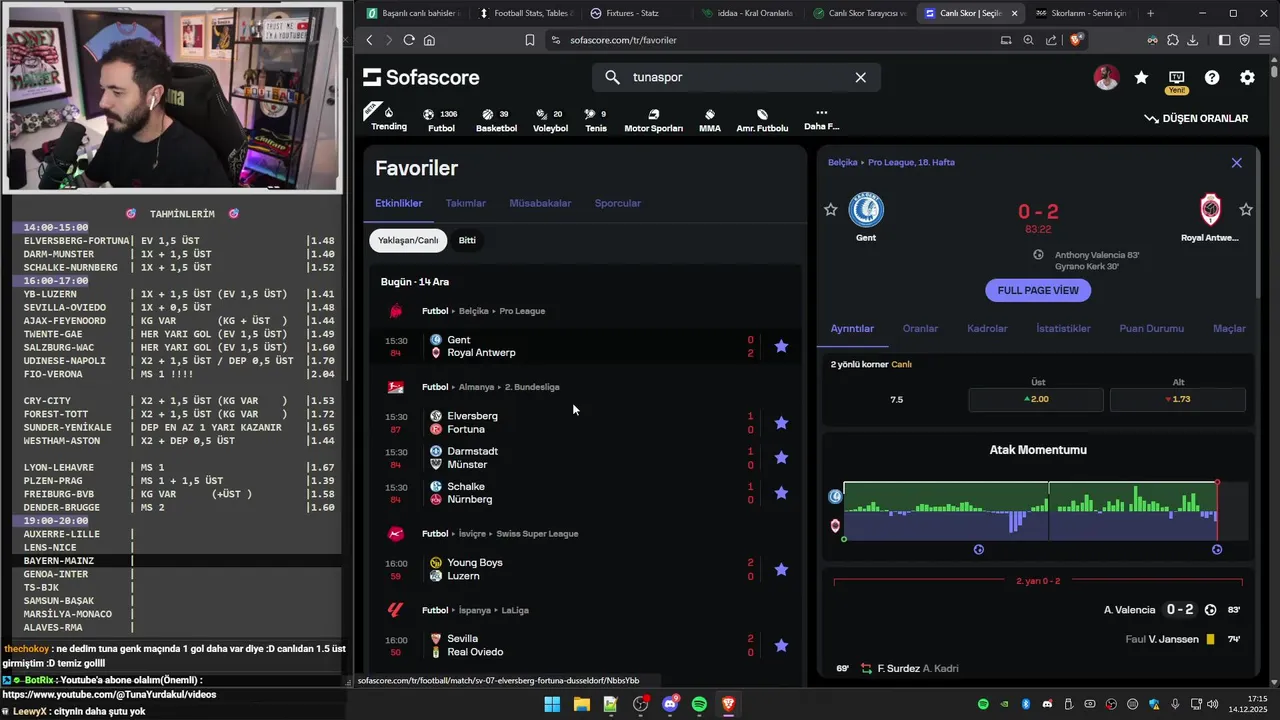
Task: Open the TV schedule icon
Action: 1176,77
